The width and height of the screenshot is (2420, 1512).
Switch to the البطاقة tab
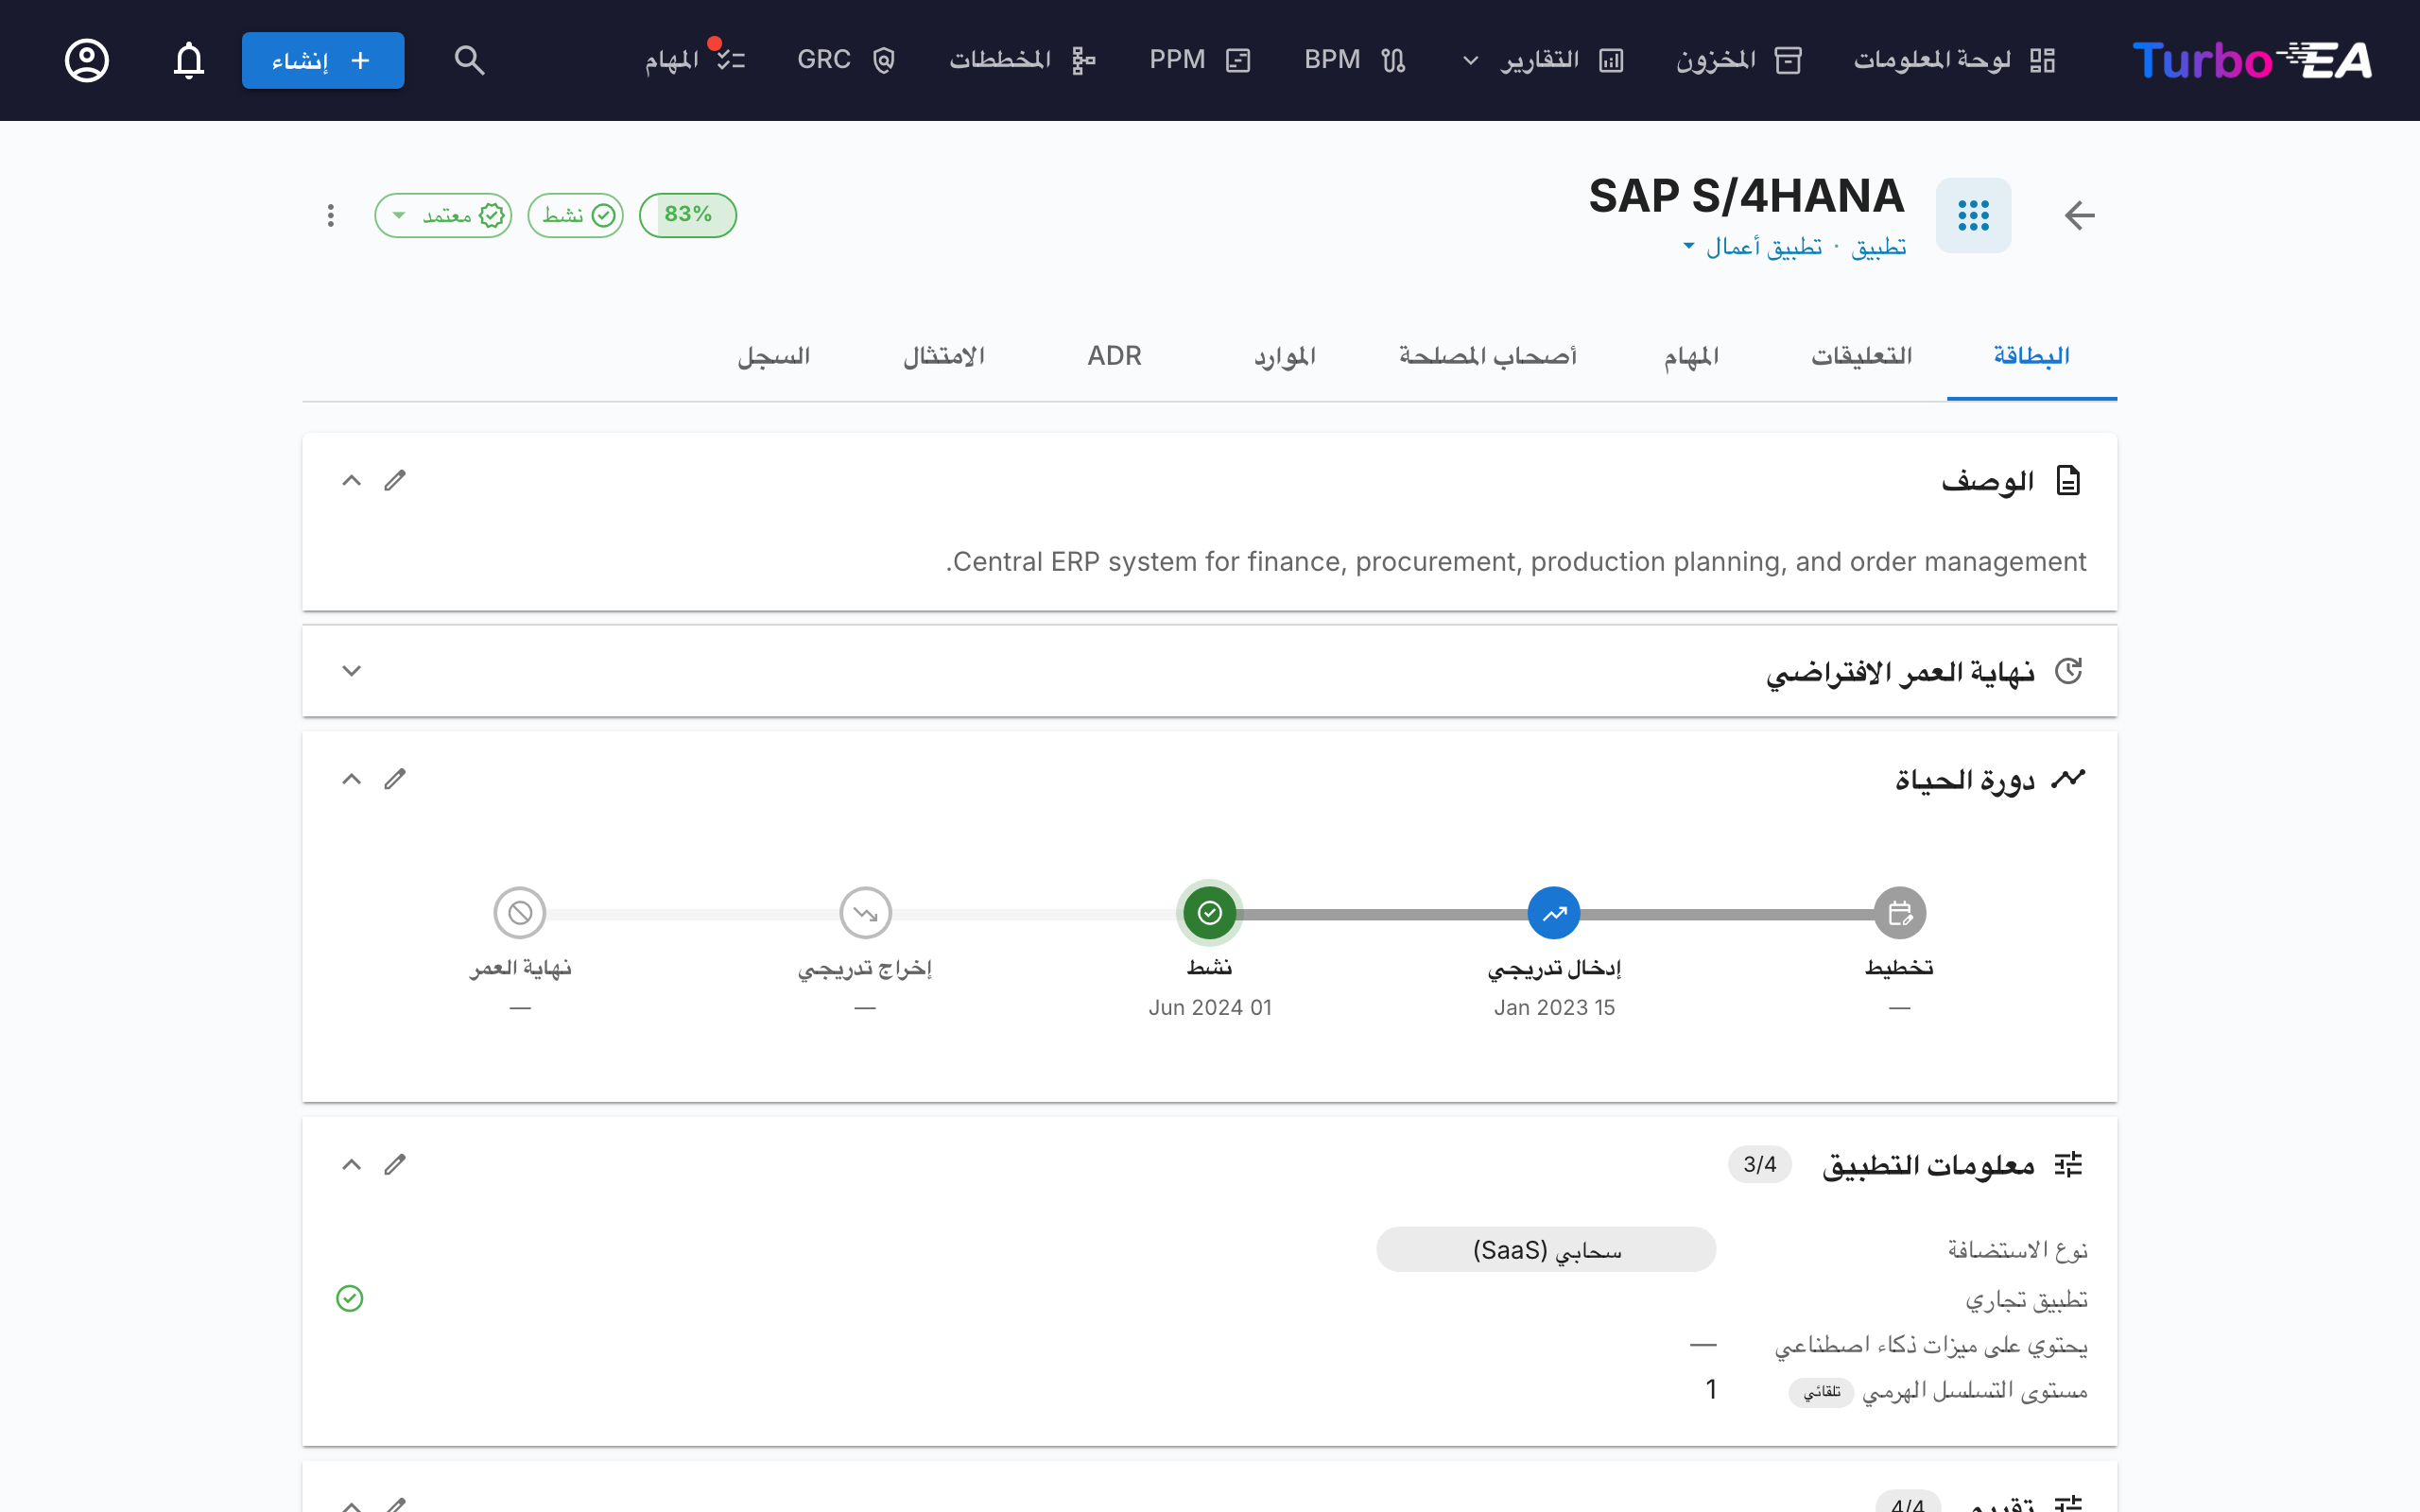pos(2031,357)
